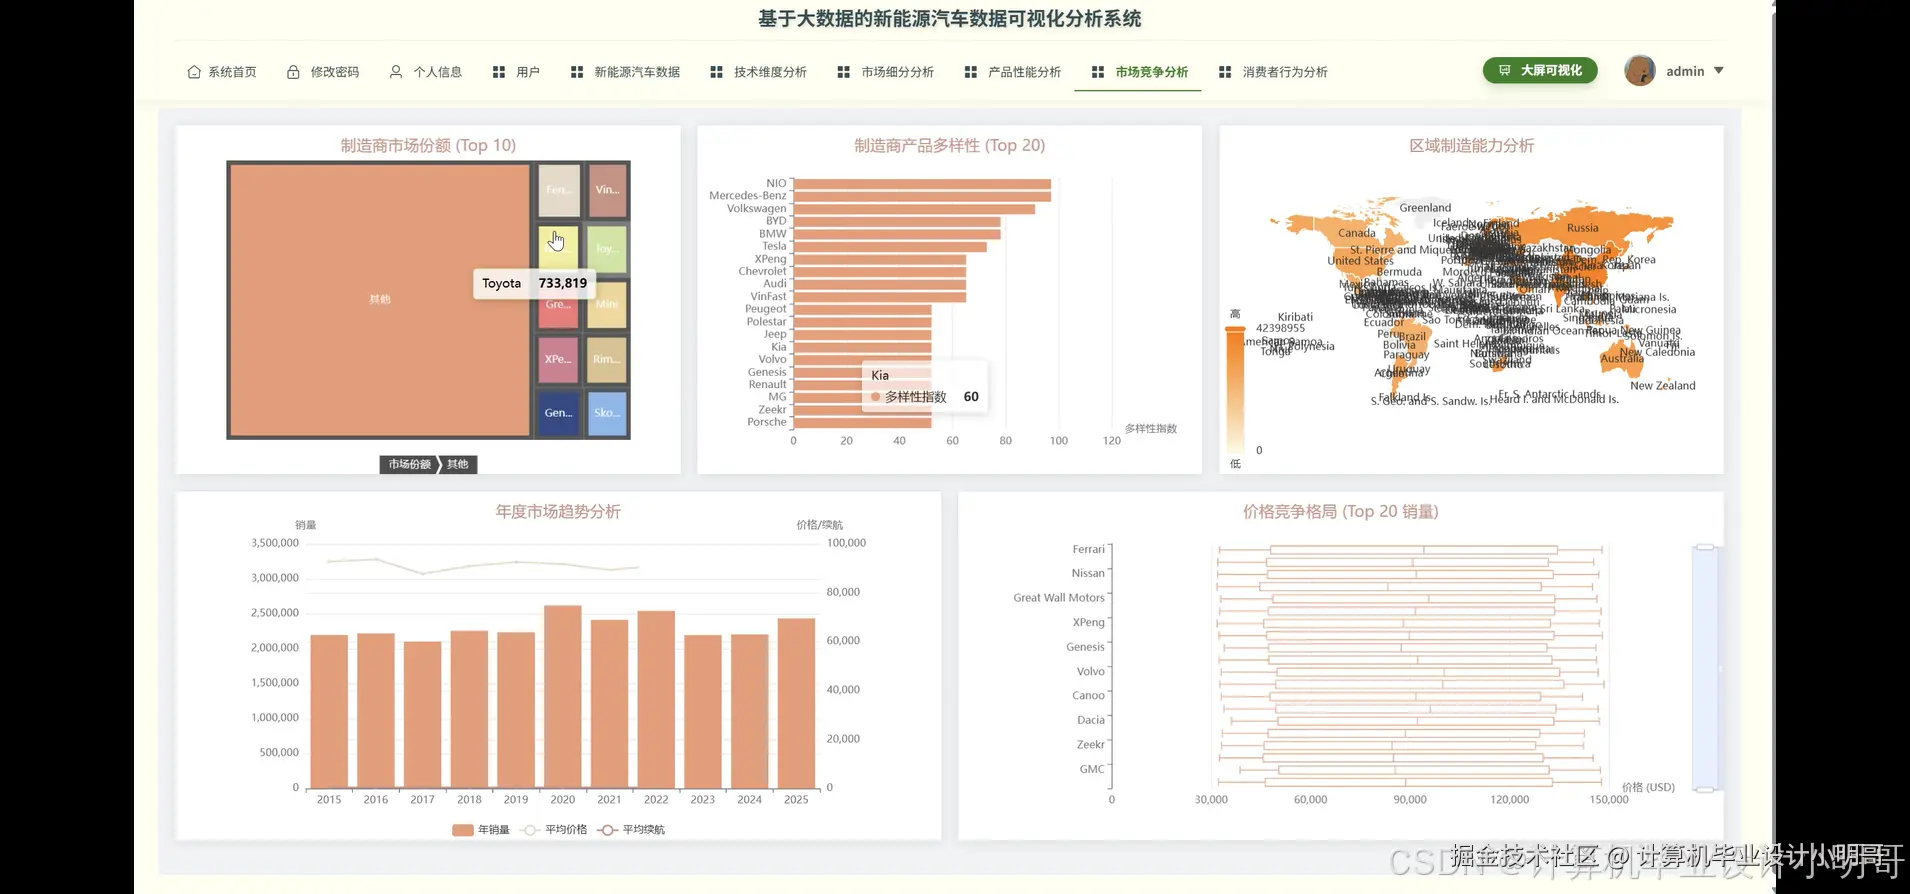
Task: Click the yellow Toyota treemap tile
Action: [x=559, y=246]
